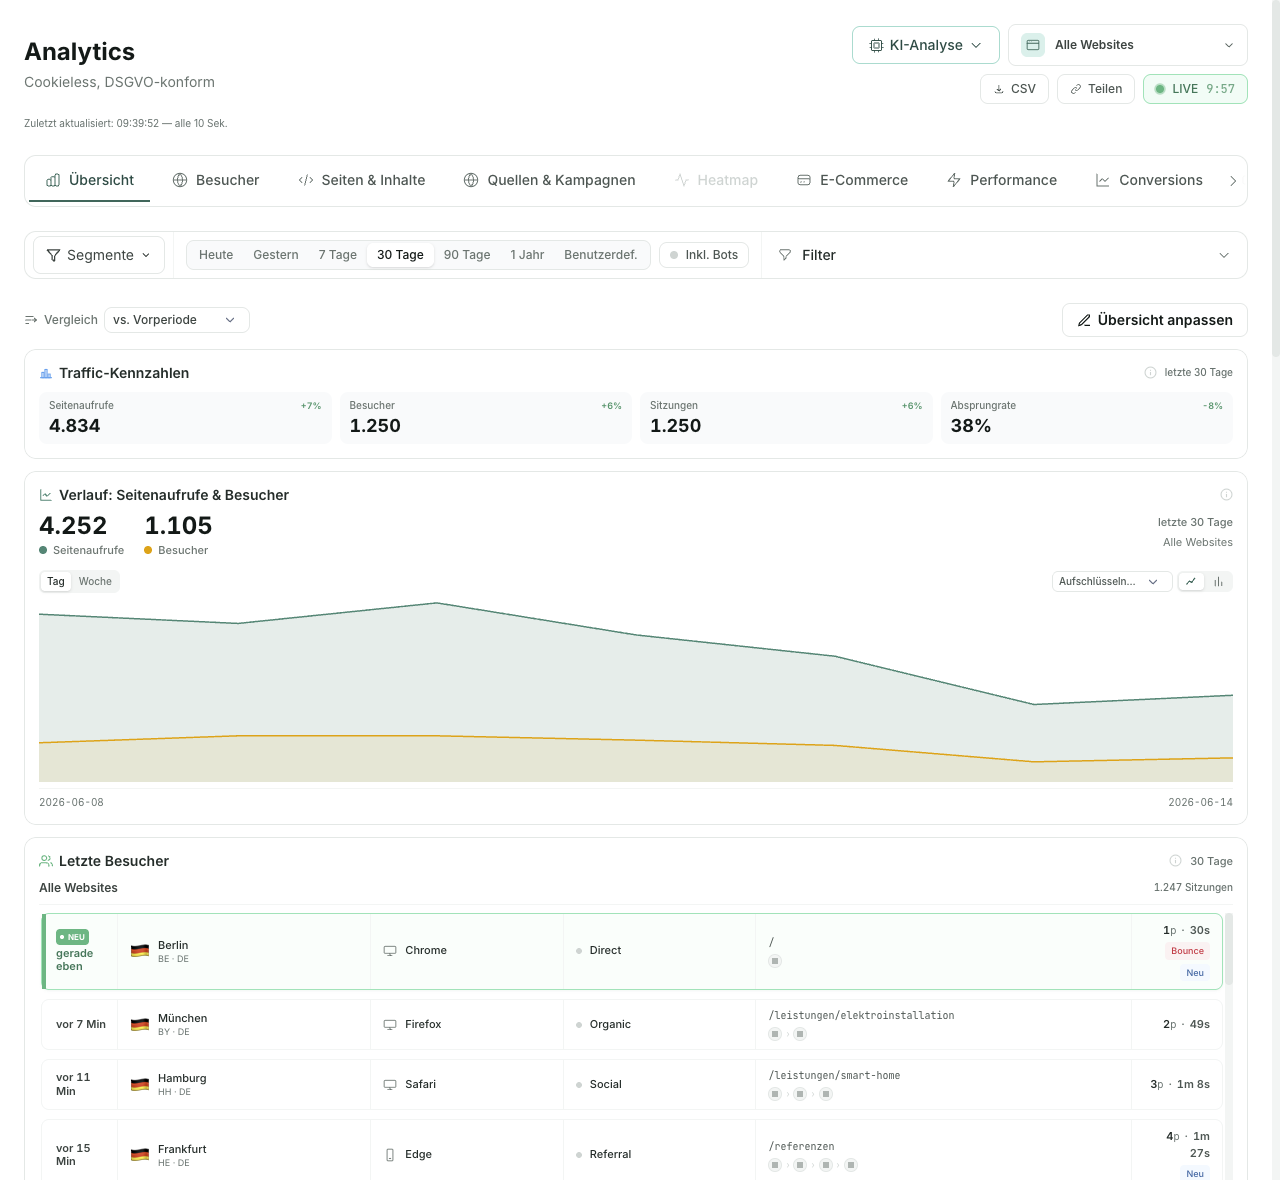Click the info icon of the Verlauf chart
The height and width of the screenshot is (1180, 1280).
click(1226, 495)
